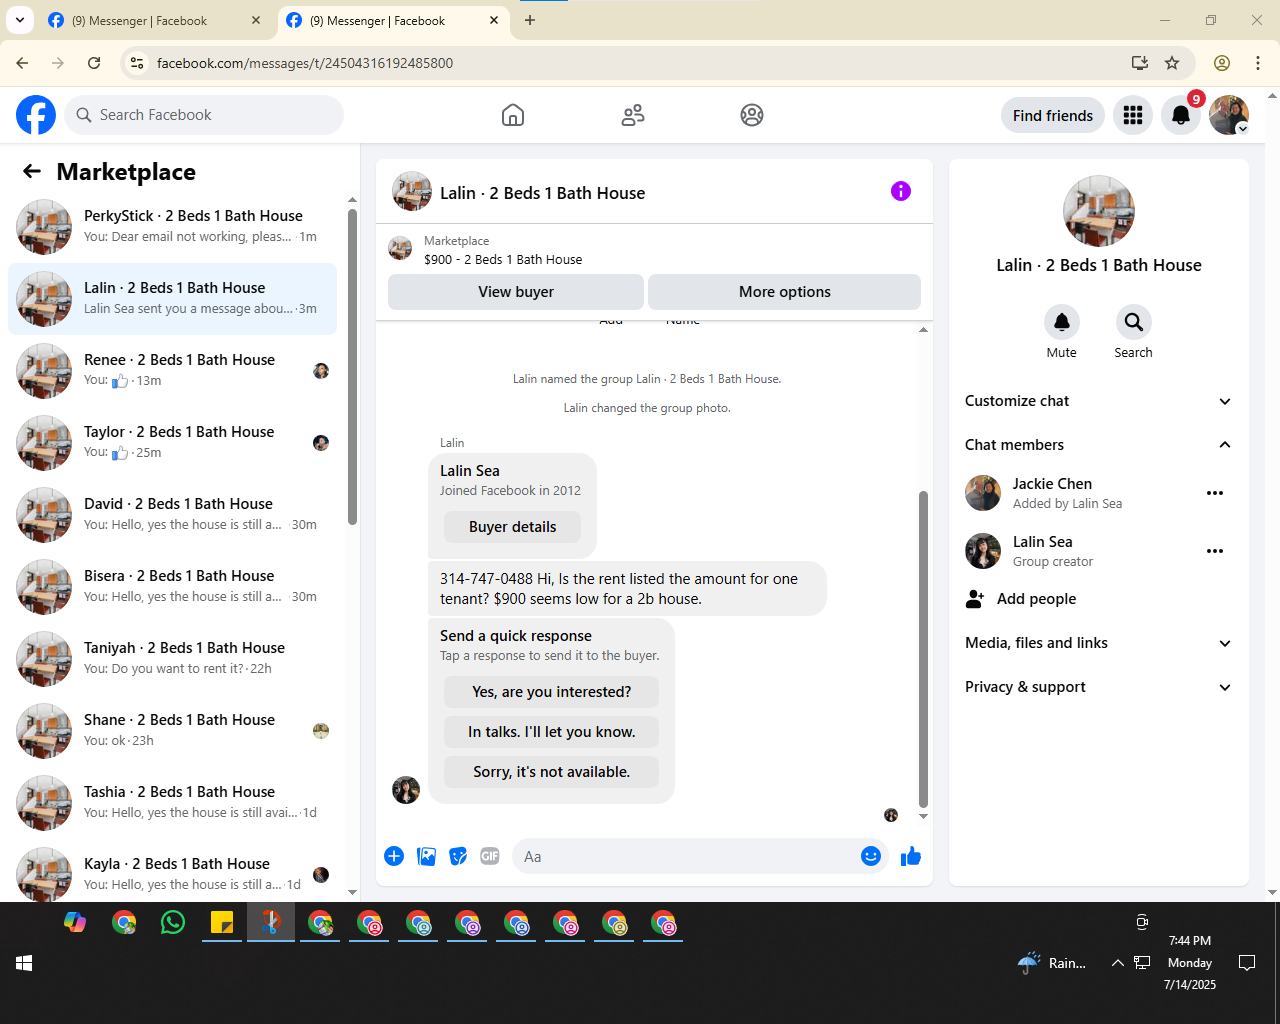Open the PerkyStick conversation

tap(172, 227)
